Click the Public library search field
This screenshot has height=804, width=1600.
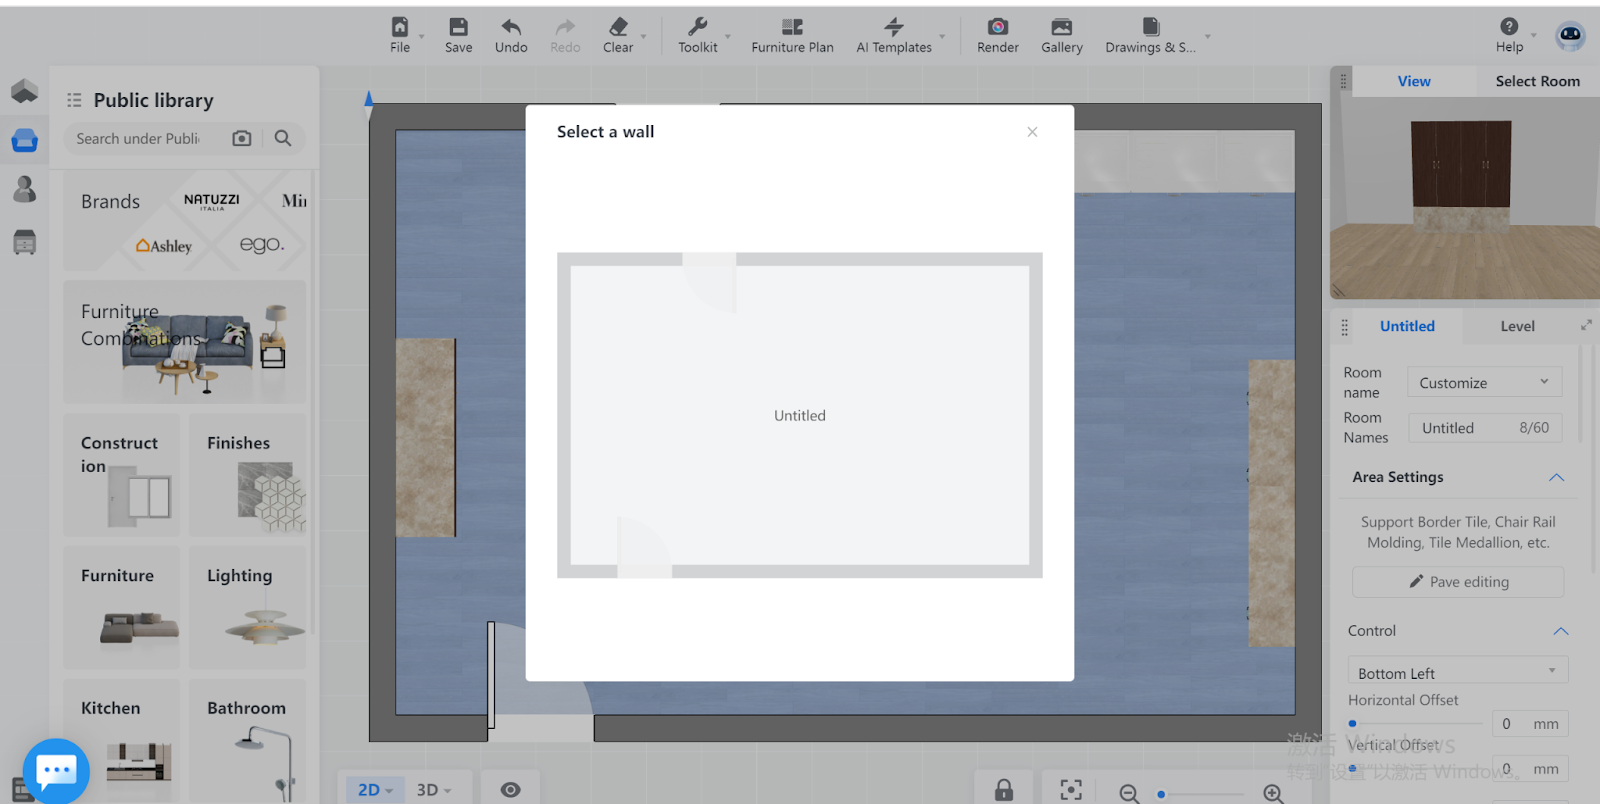click(140, 139)
